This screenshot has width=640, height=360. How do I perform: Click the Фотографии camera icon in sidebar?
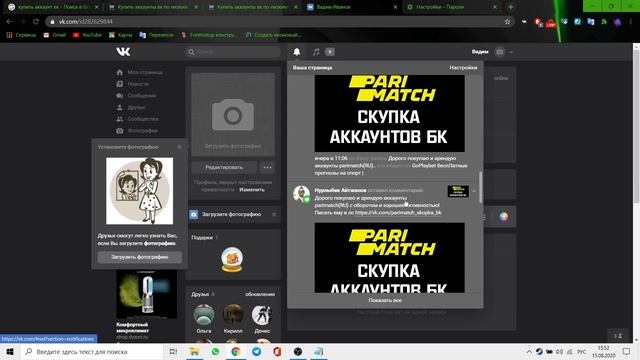click(x=120, y=131)
